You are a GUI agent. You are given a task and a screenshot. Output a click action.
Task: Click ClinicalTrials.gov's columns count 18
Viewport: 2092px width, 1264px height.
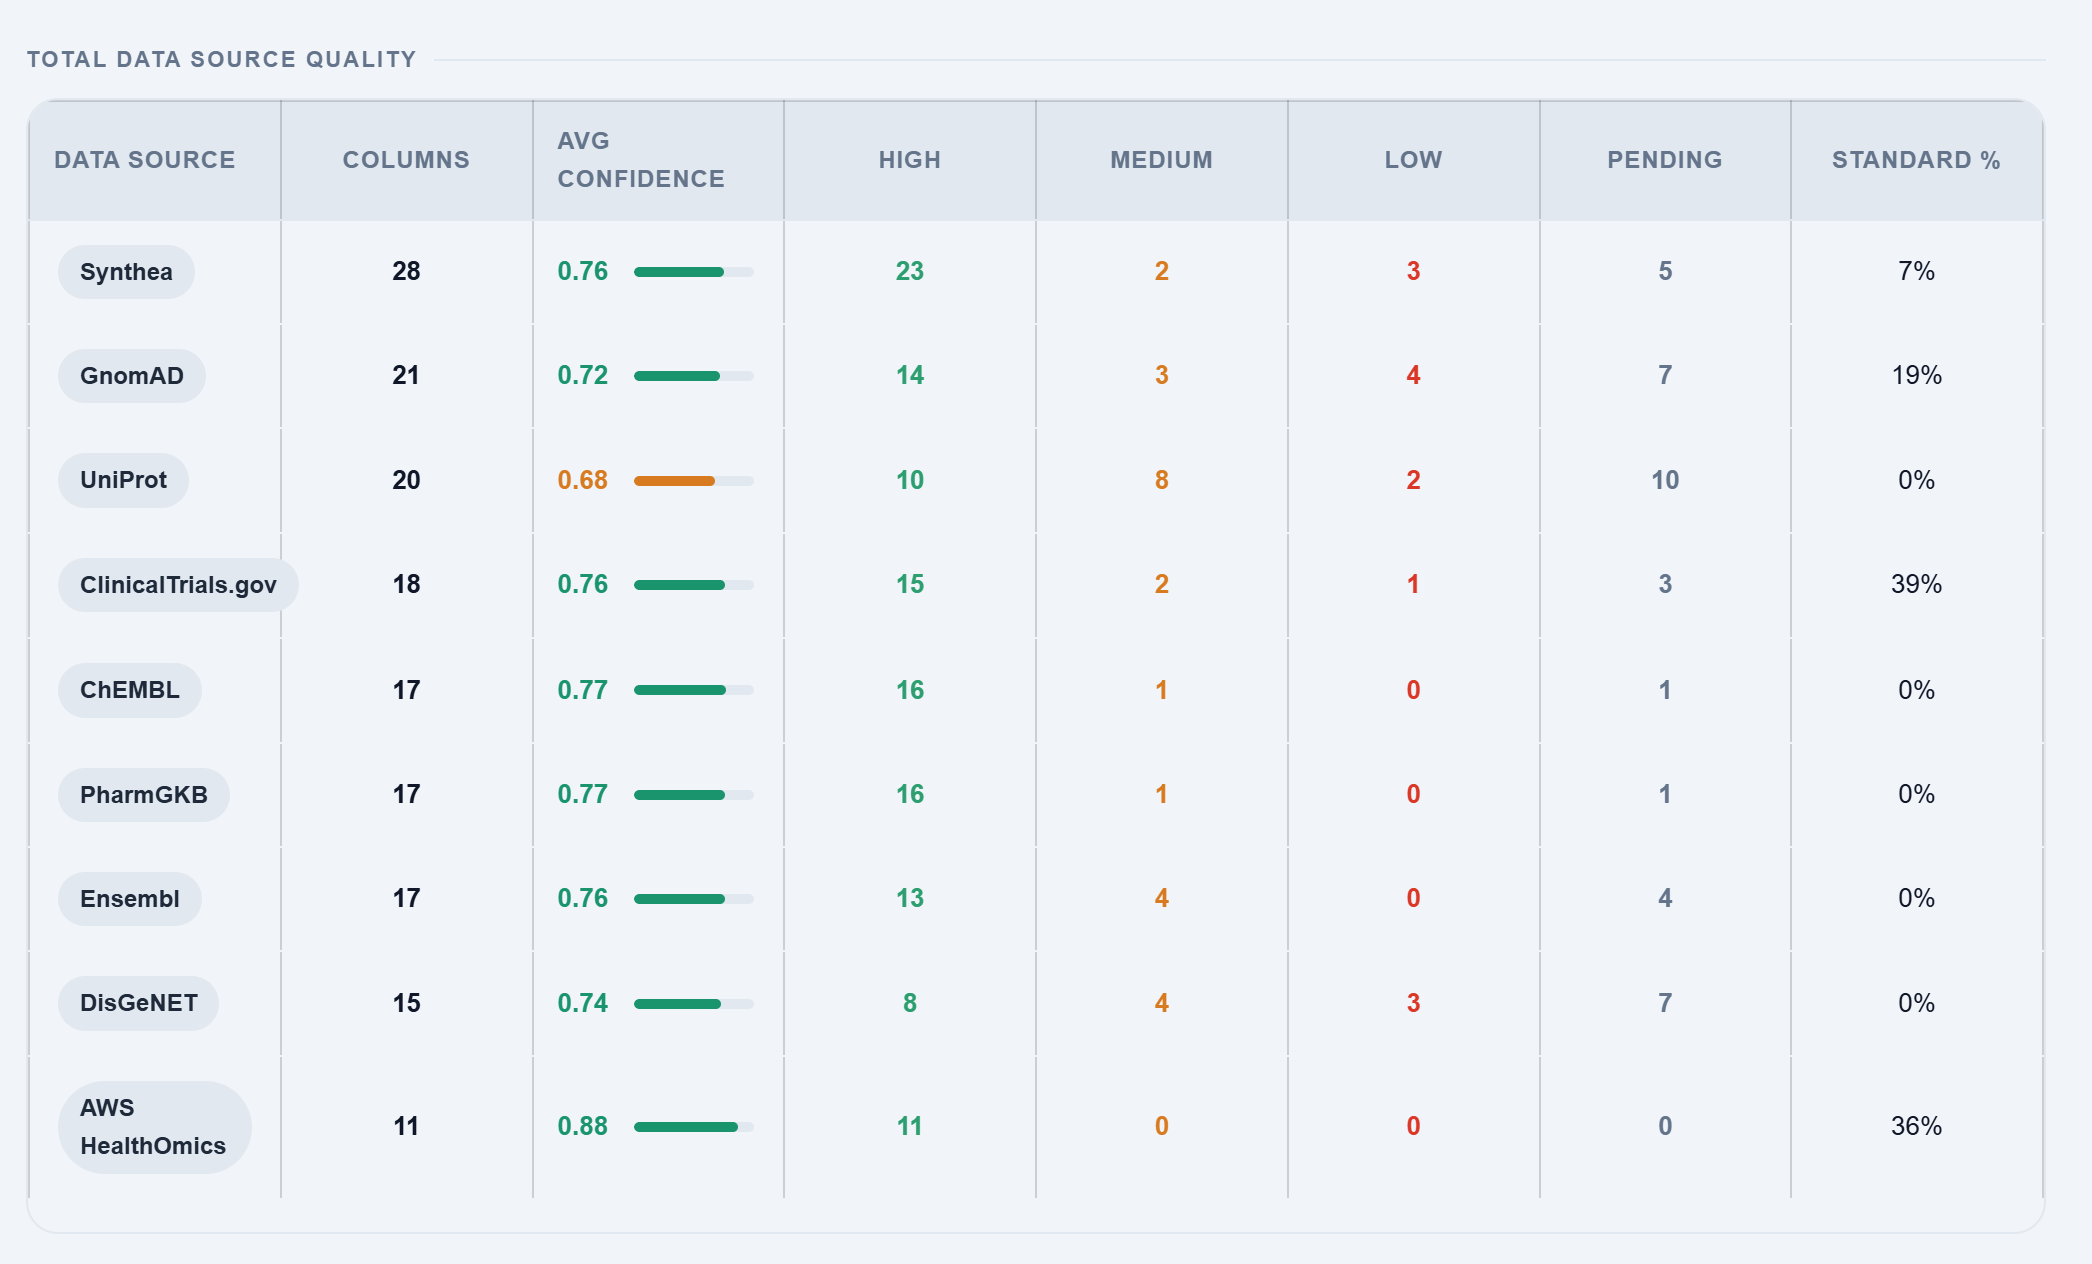tap(406, 584)
